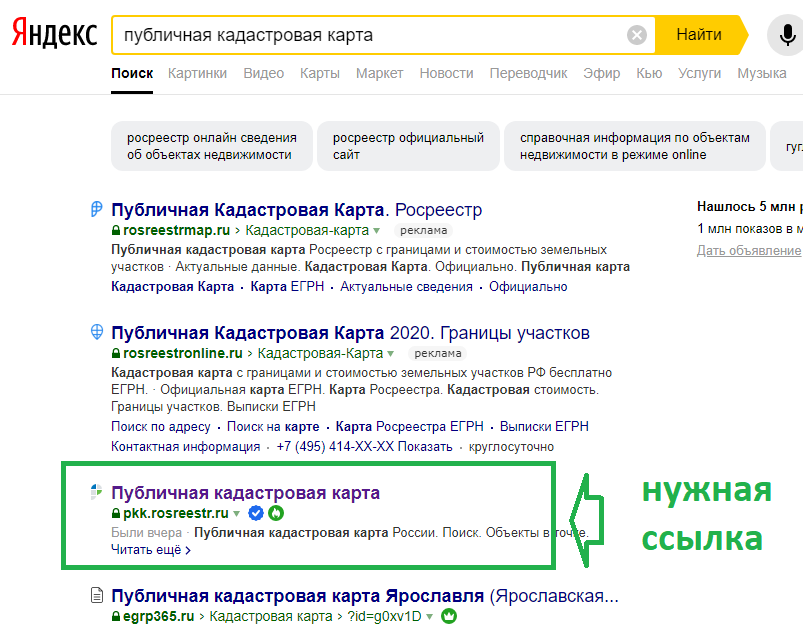803x629 pixels.
Task: Open Кадастровая-Карта path link of rosreestronline.ru
Action: [x=320, y=353]
